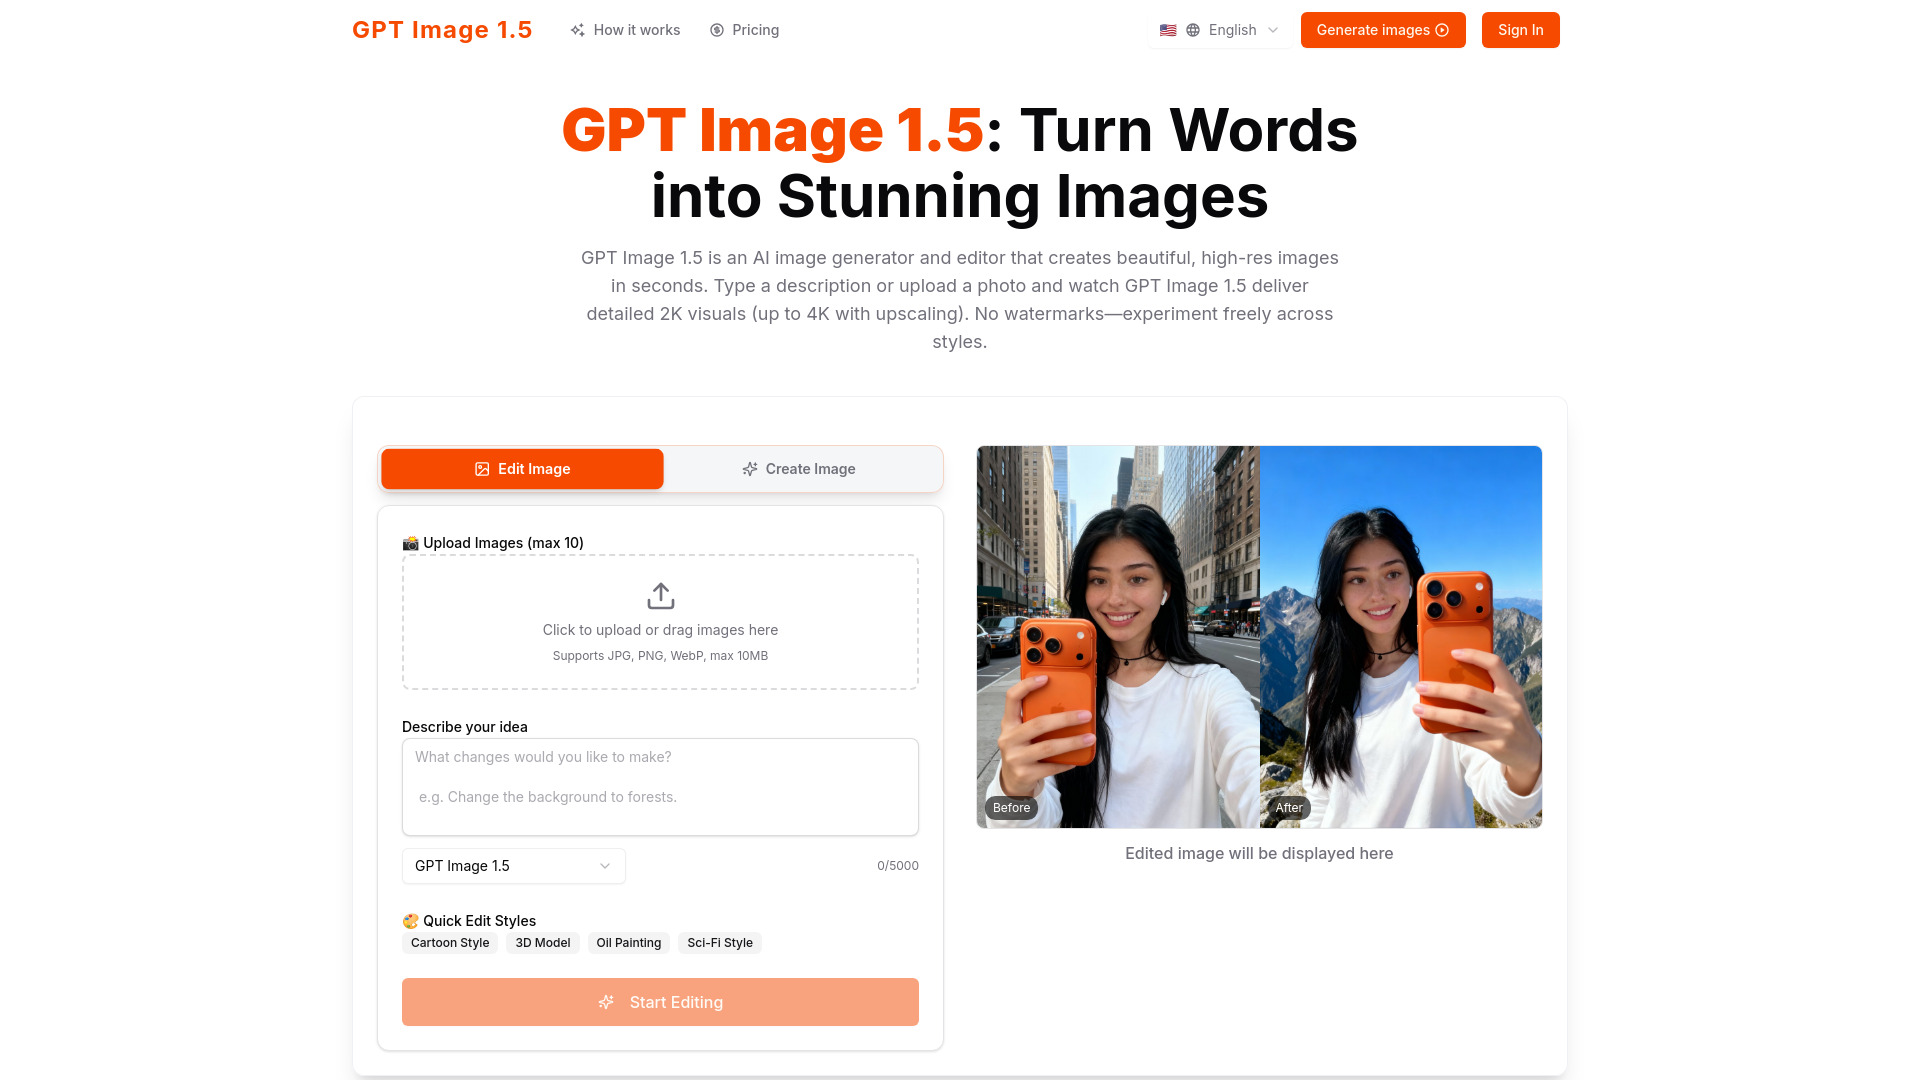Enable the Oil Painting quick edit style
The image size is (1920, 1080).
point(628,942)
